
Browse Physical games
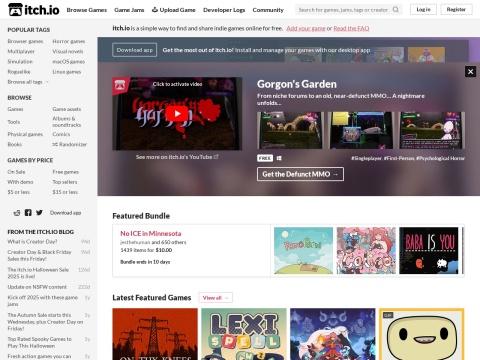pos(25,134)
